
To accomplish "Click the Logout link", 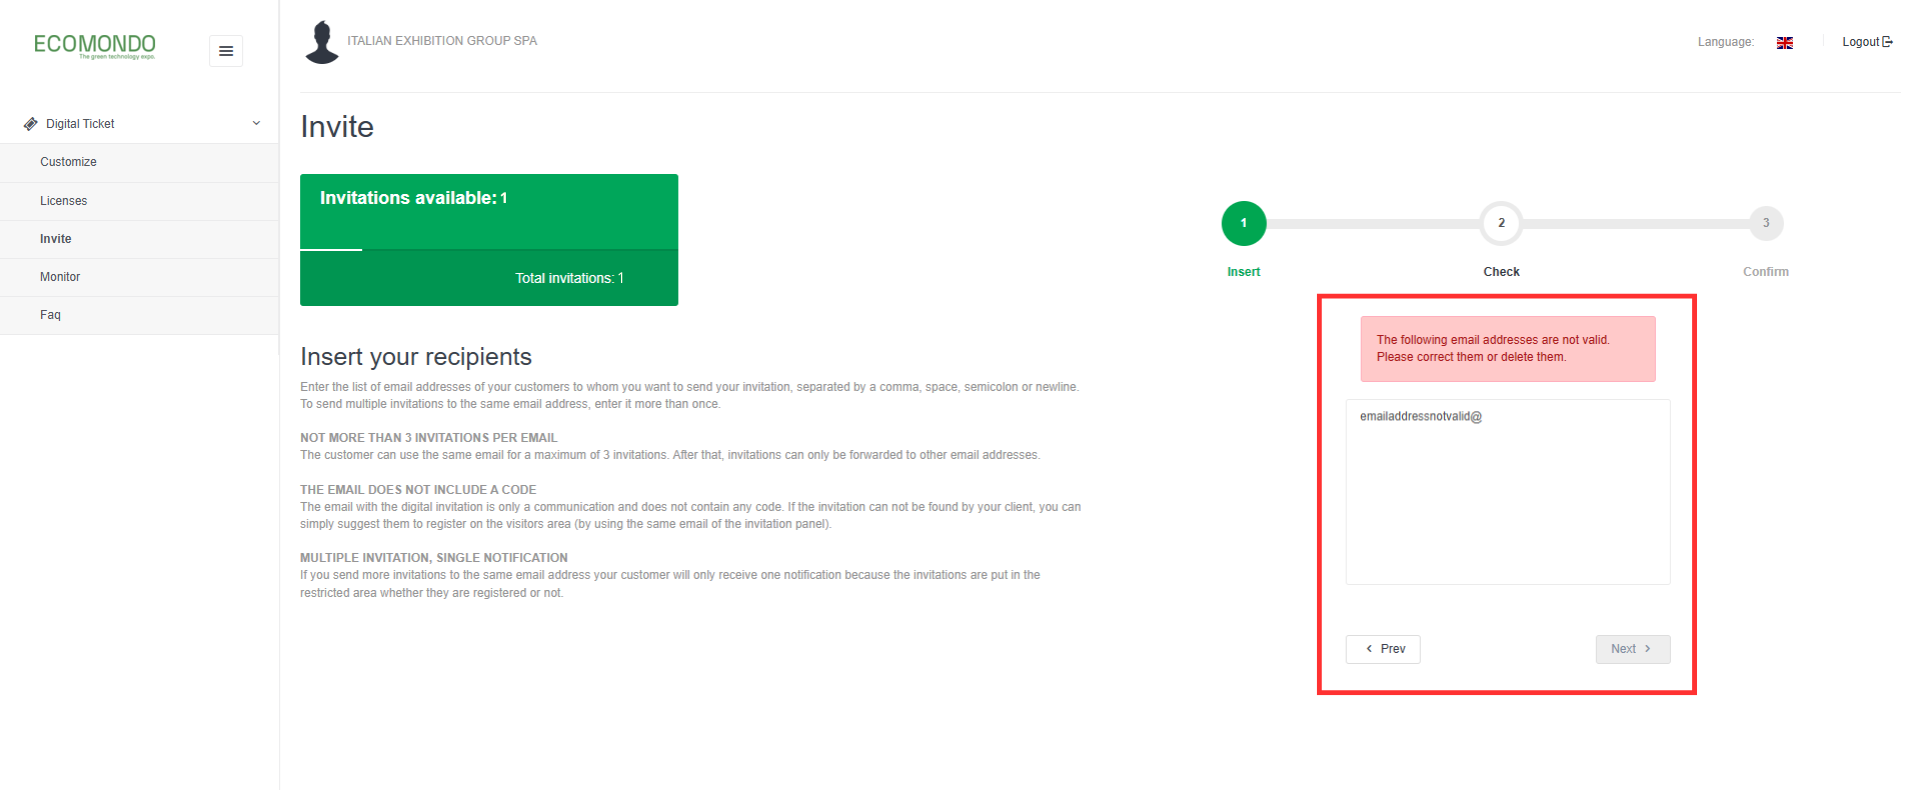I will (1867, 42).
